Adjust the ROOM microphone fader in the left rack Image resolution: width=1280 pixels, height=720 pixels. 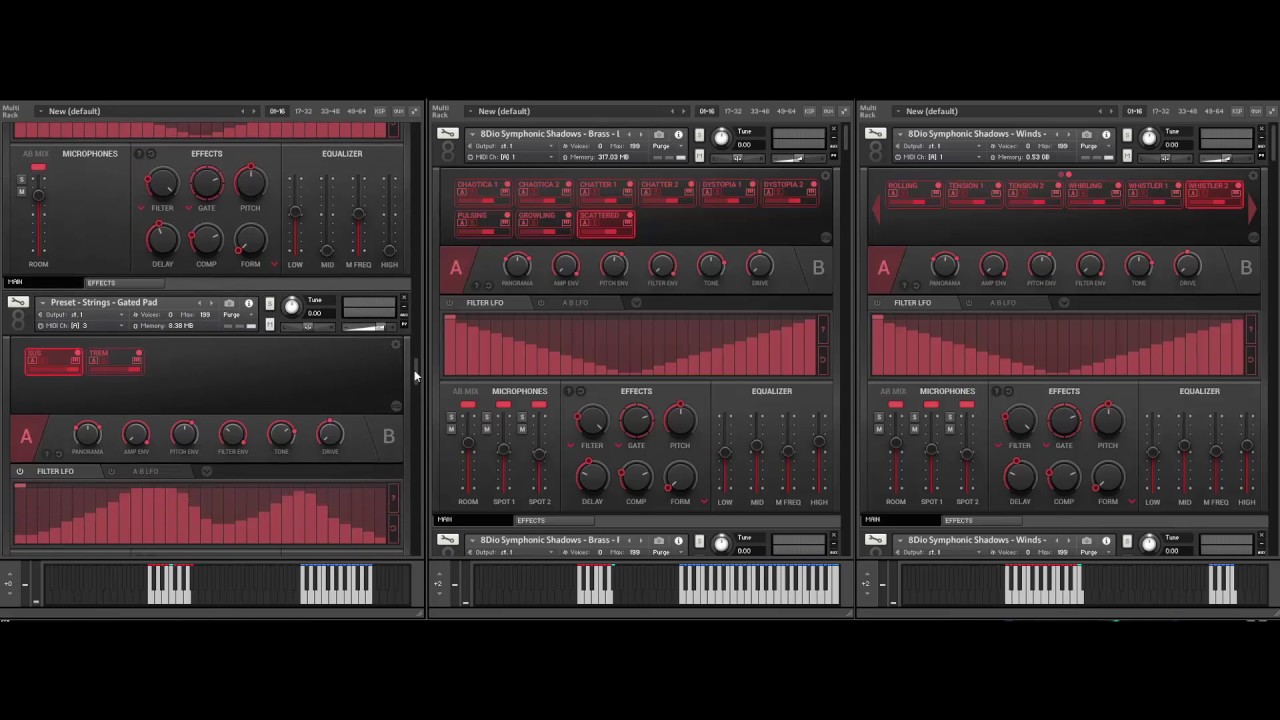[x=38, y=215]
